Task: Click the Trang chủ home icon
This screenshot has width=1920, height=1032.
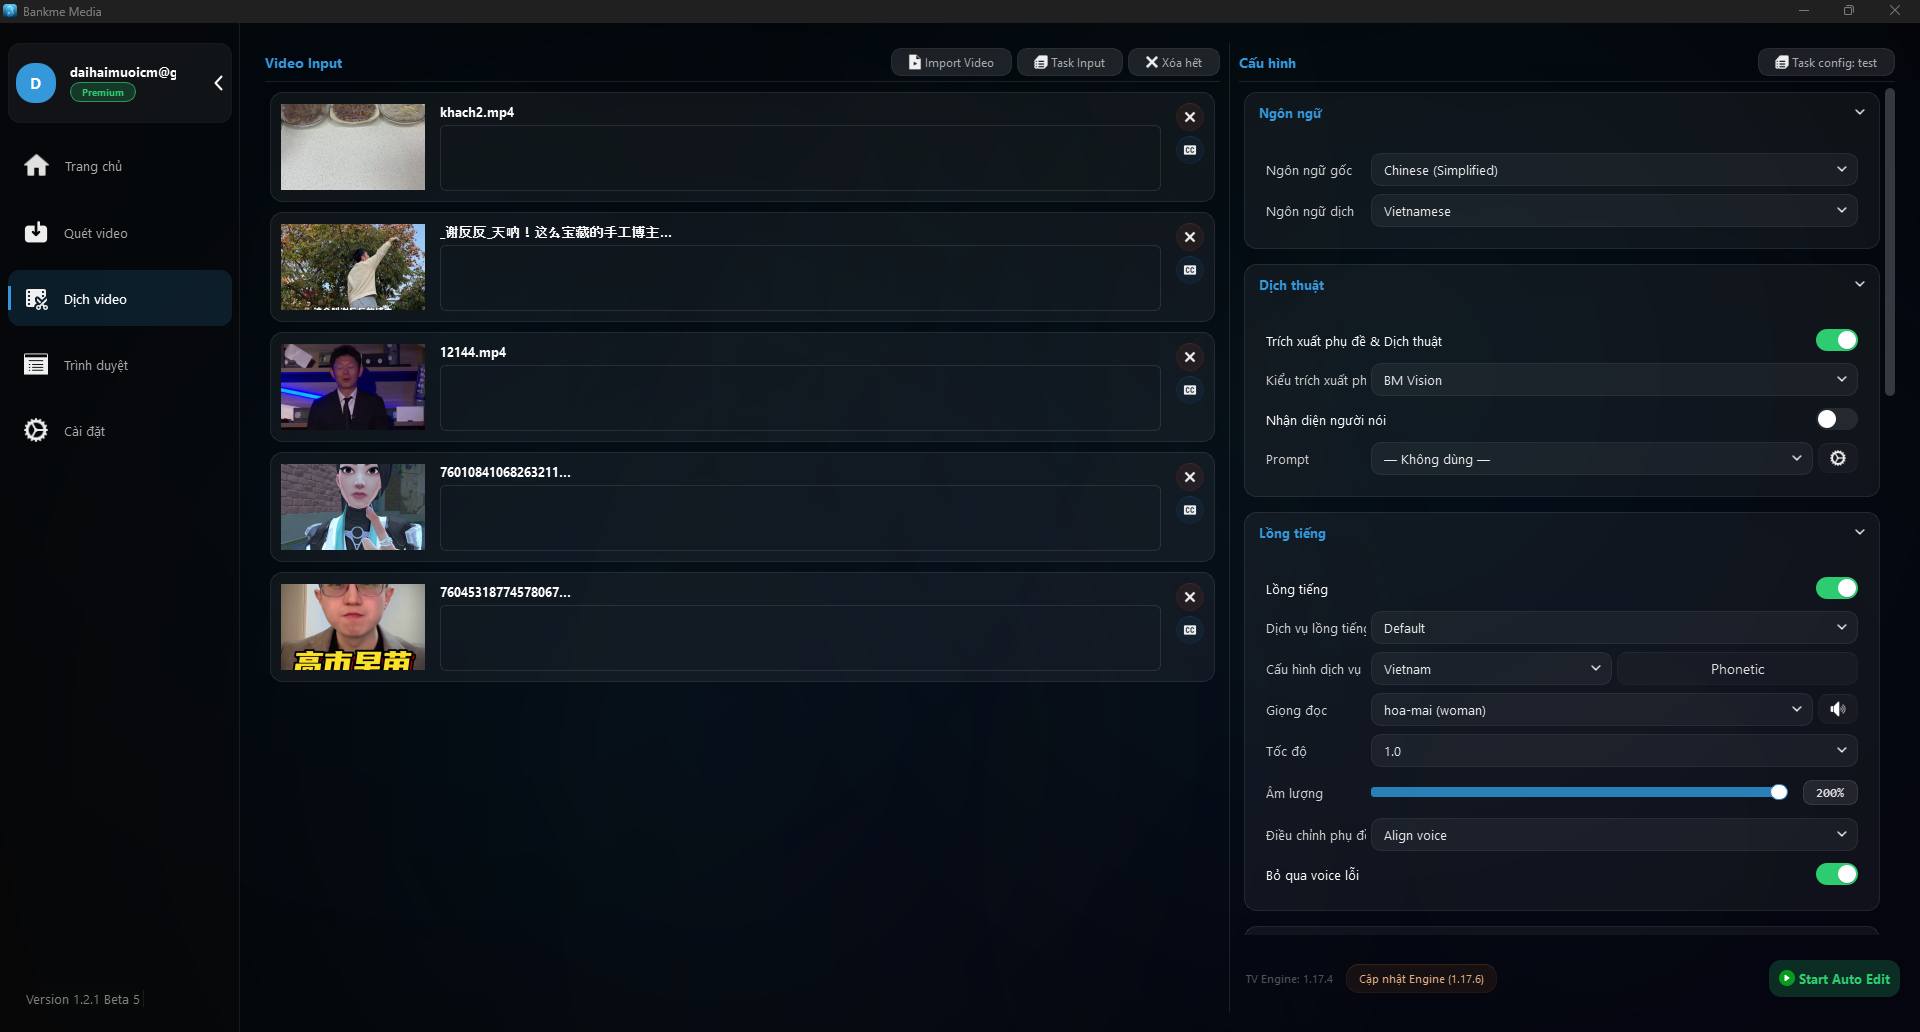Action: point(37,166)
